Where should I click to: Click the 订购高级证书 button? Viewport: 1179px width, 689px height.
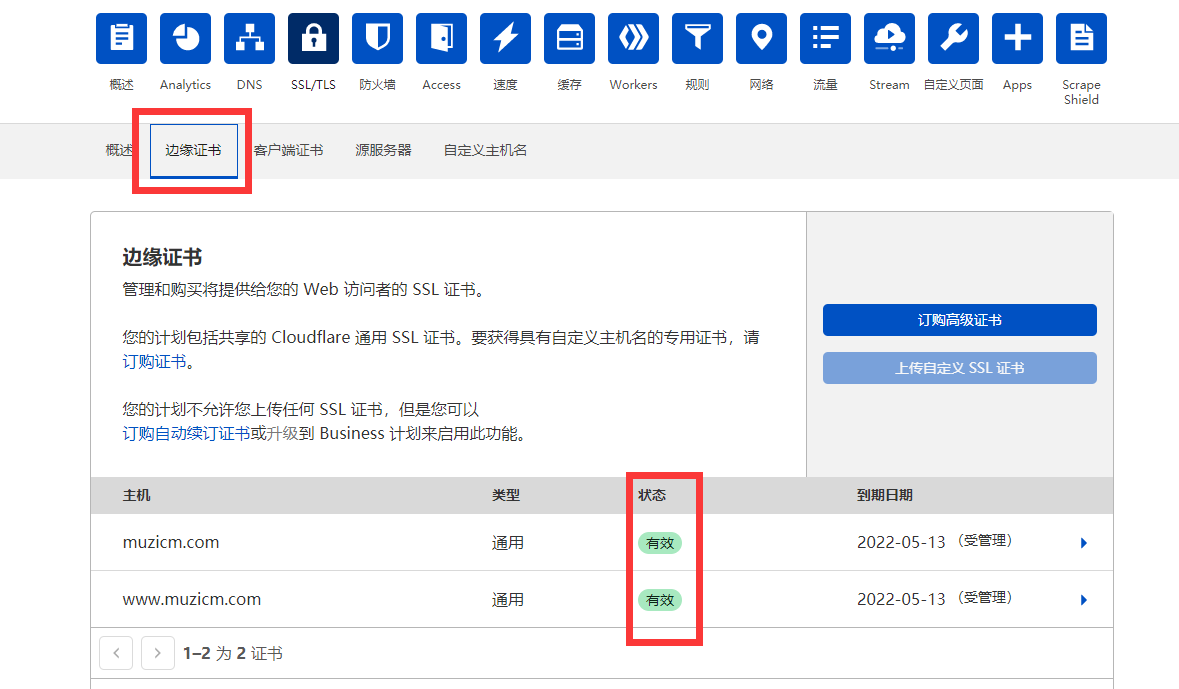click(x=959, y=320)
